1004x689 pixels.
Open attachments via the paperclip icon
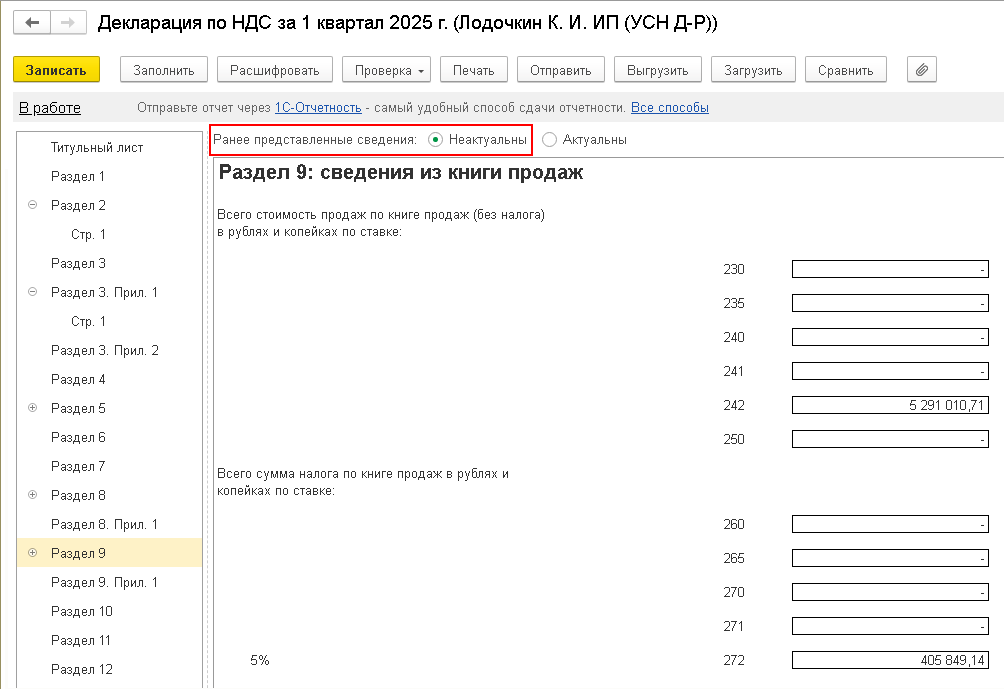[x=921, y=70]
